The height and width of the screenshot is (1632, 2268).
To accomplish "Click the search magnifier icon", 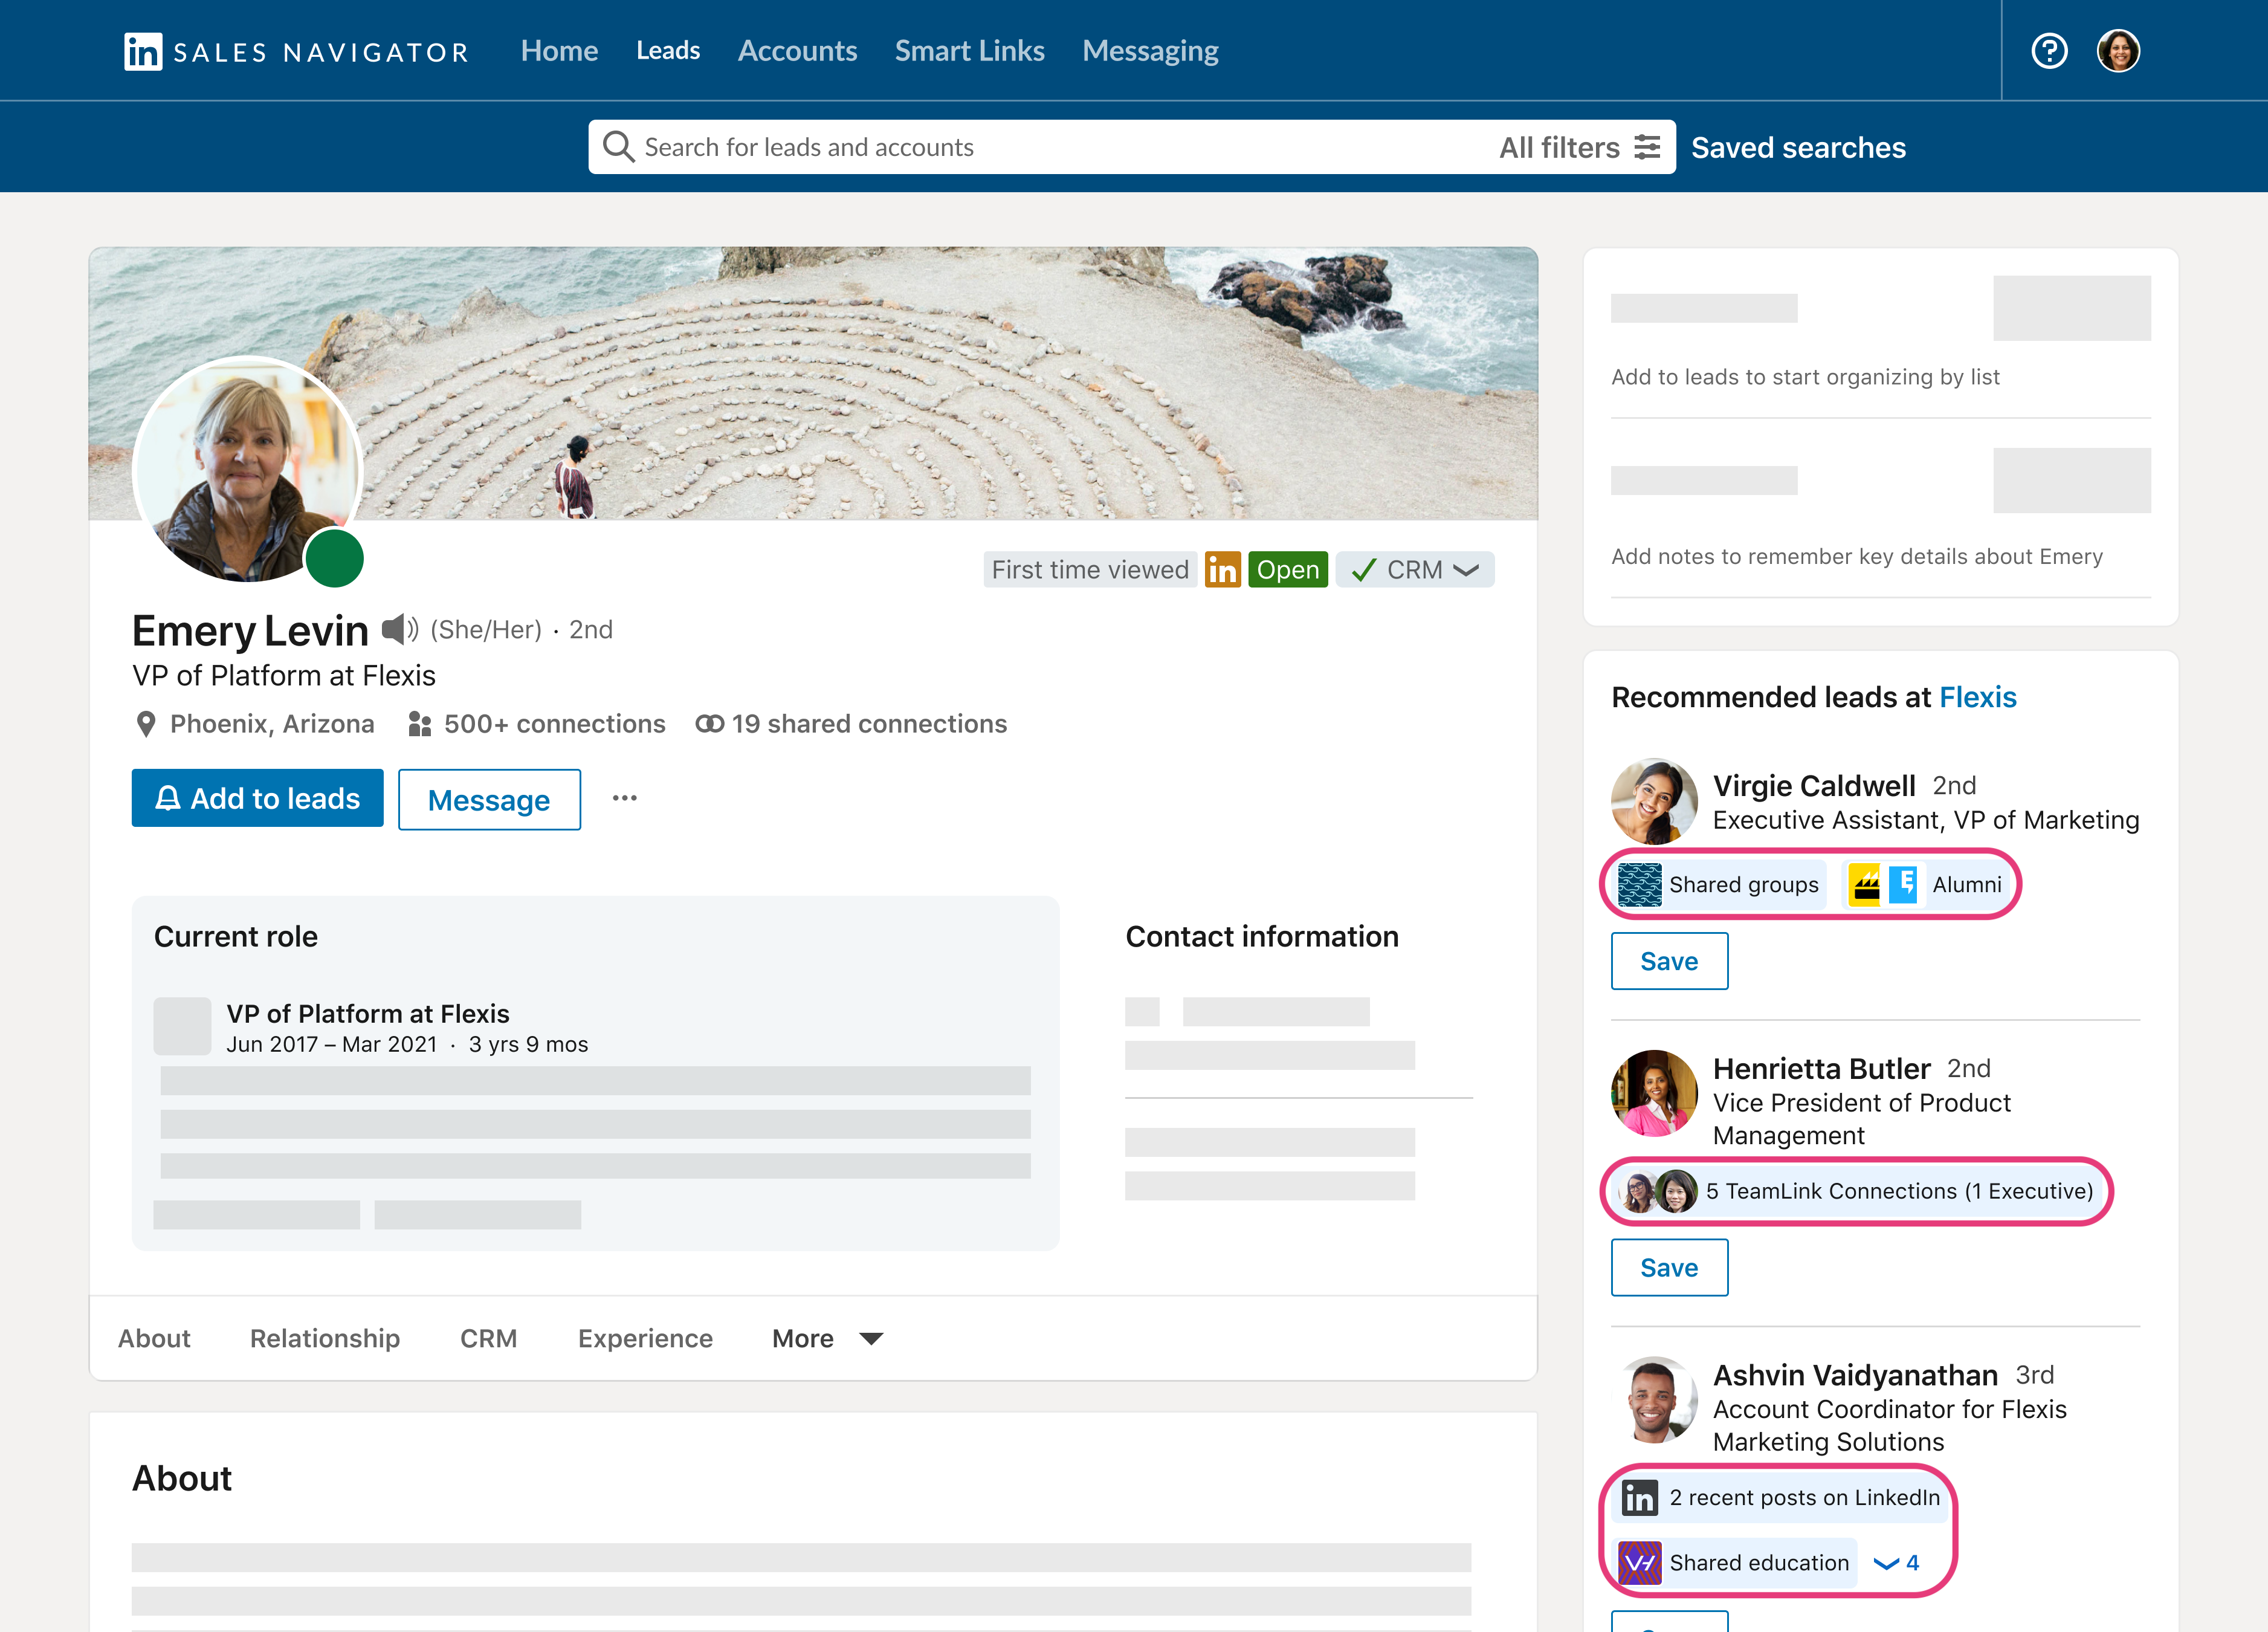I will coord(618,147).
